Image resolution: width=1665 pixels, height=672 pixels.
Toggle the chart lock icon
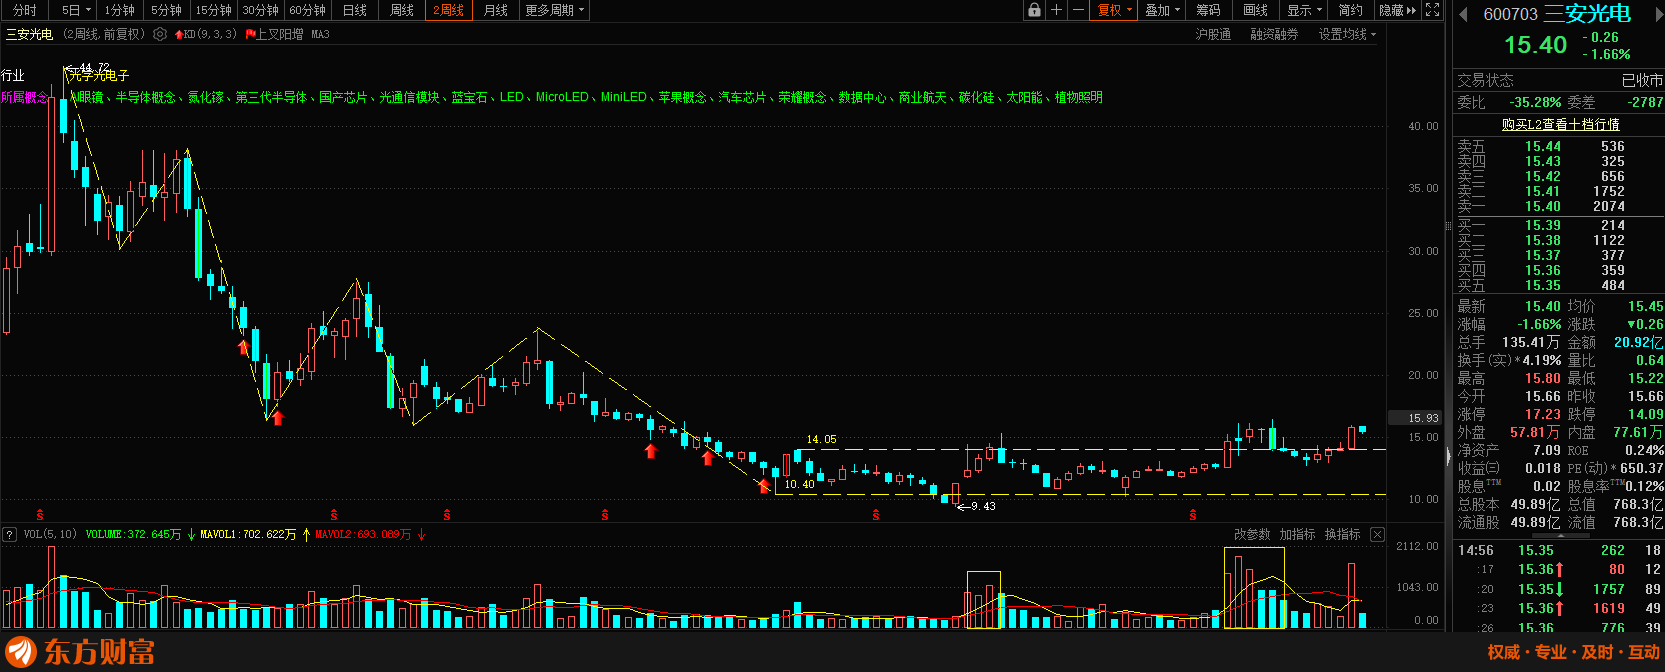point(1034,10)
